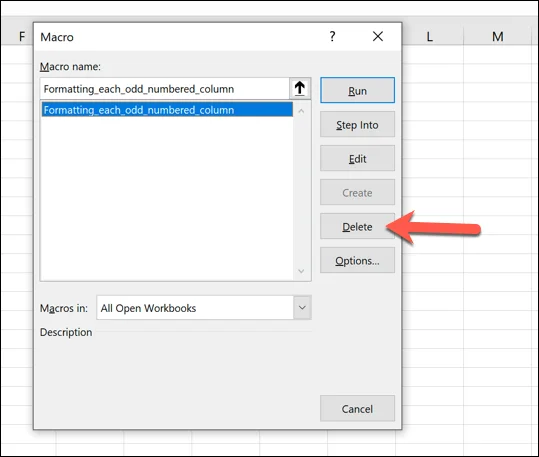
Task: Click the Edit macro button
Action: pyautogui.click(x=357, y=158)
